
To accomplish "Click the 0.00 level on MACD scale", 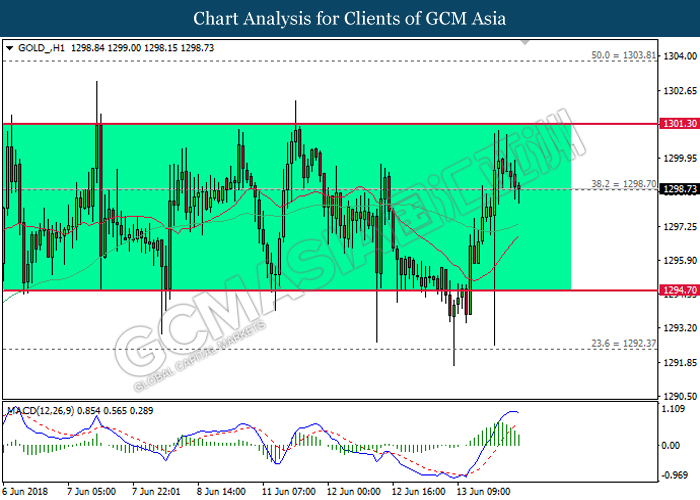I will click(671, 444).
